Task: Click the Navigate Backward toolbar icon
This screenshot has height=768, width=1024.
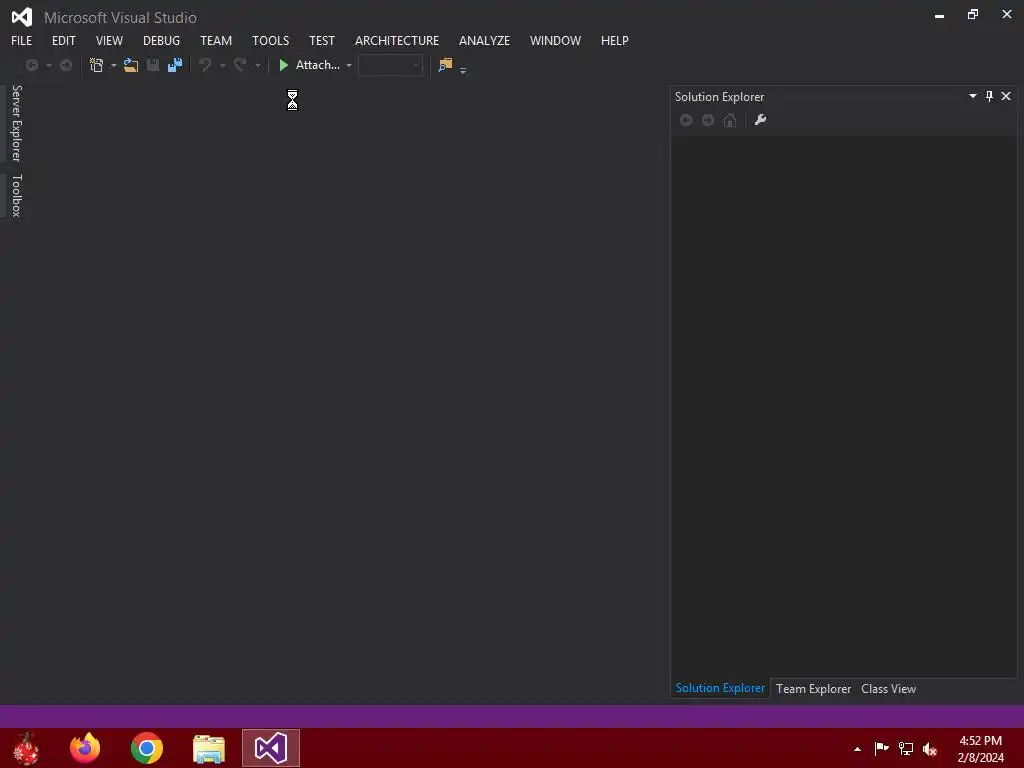Action: click(x=32, y=65)
